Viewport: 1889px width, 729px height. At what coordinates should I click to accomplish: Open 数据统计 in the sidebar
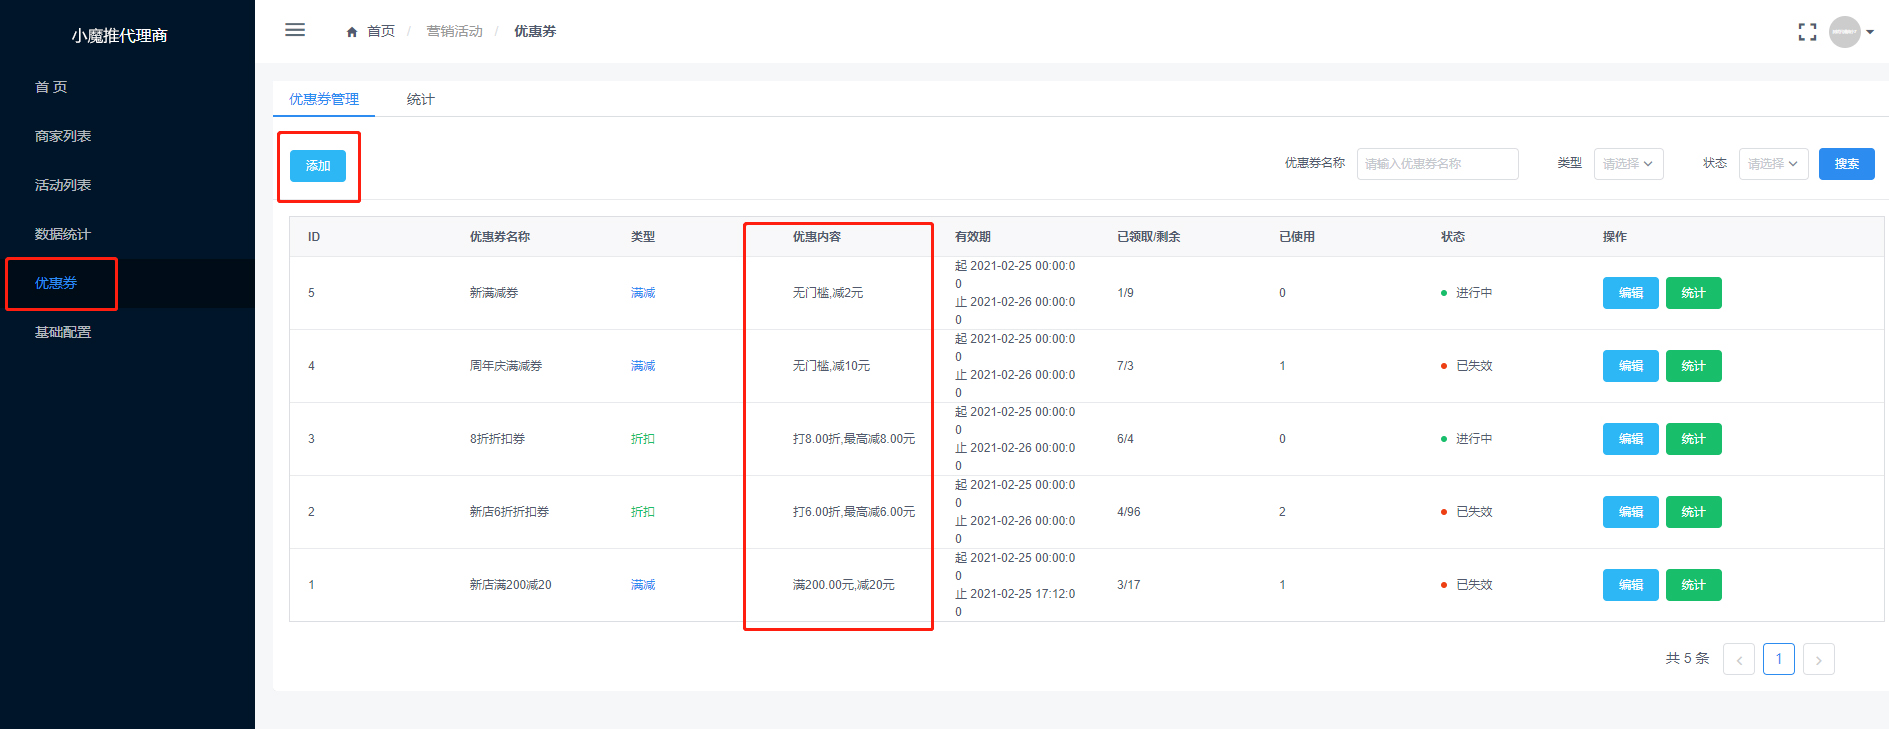(x=63, y=234)
